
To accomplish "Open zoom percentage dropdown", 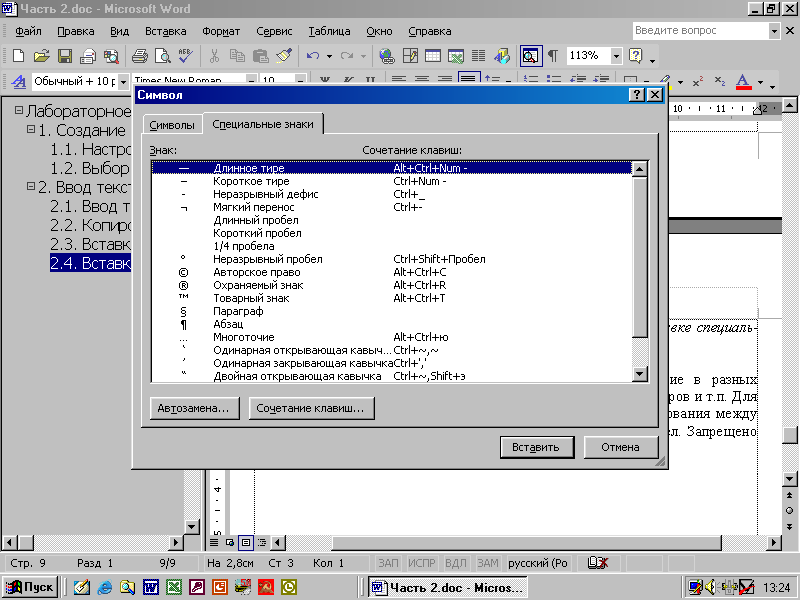I will click(617, 56).
